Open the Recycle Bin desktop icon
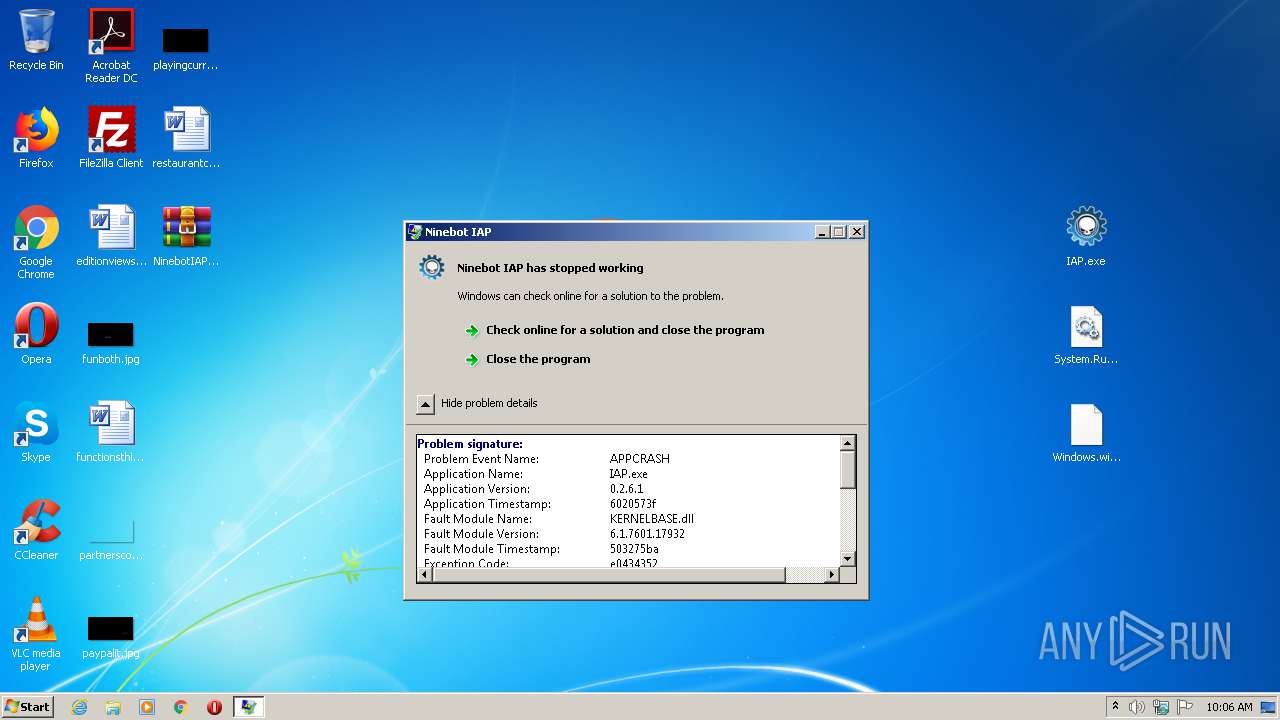 pos(36,40)
